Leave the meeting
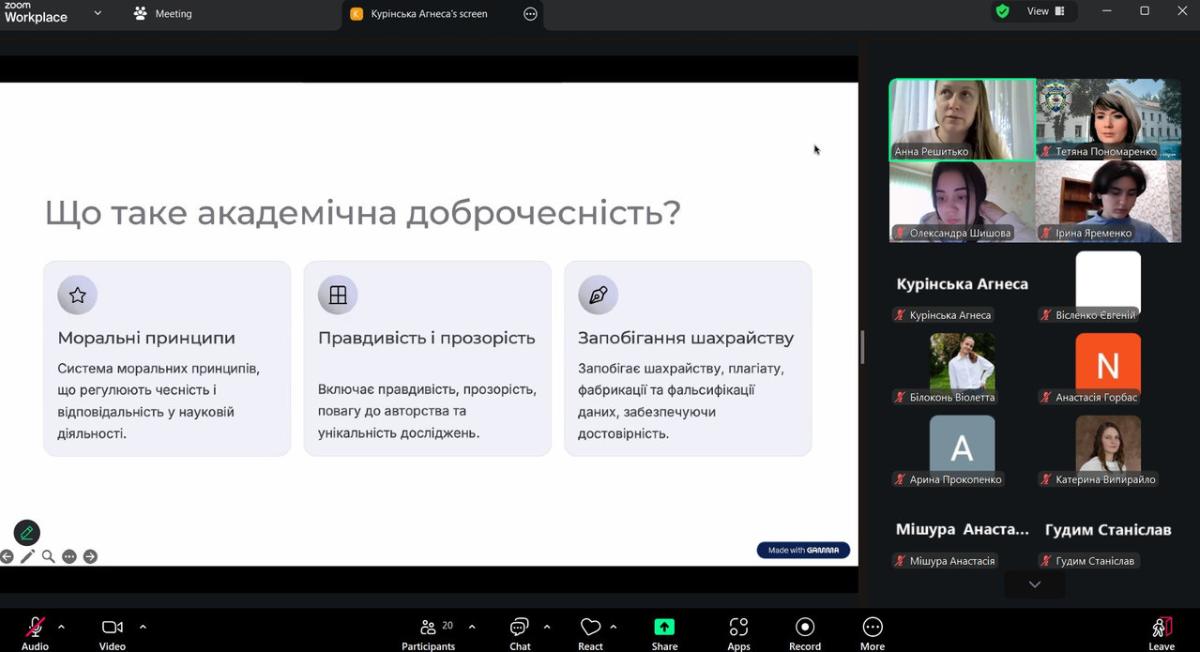The height and width of the screenshot is (652, 1200). point(1161,633)
